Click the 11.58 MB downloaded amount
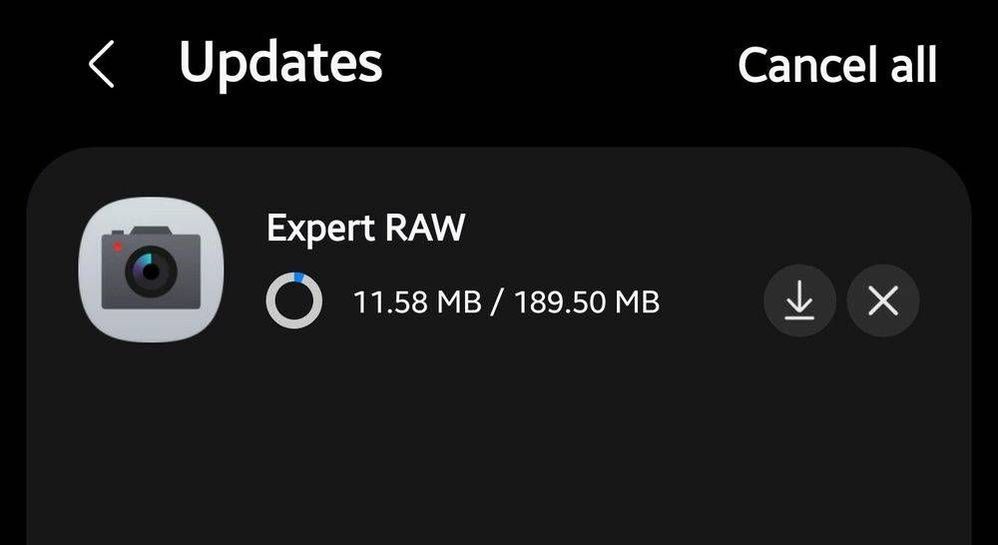 coord(417,302)
